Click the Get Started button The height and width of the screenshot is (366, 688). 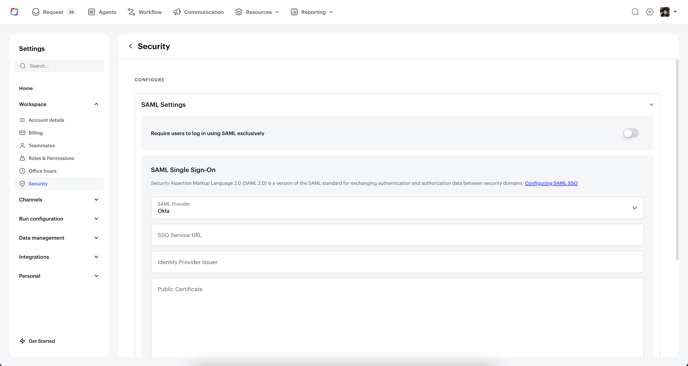(x=37, y=341)
